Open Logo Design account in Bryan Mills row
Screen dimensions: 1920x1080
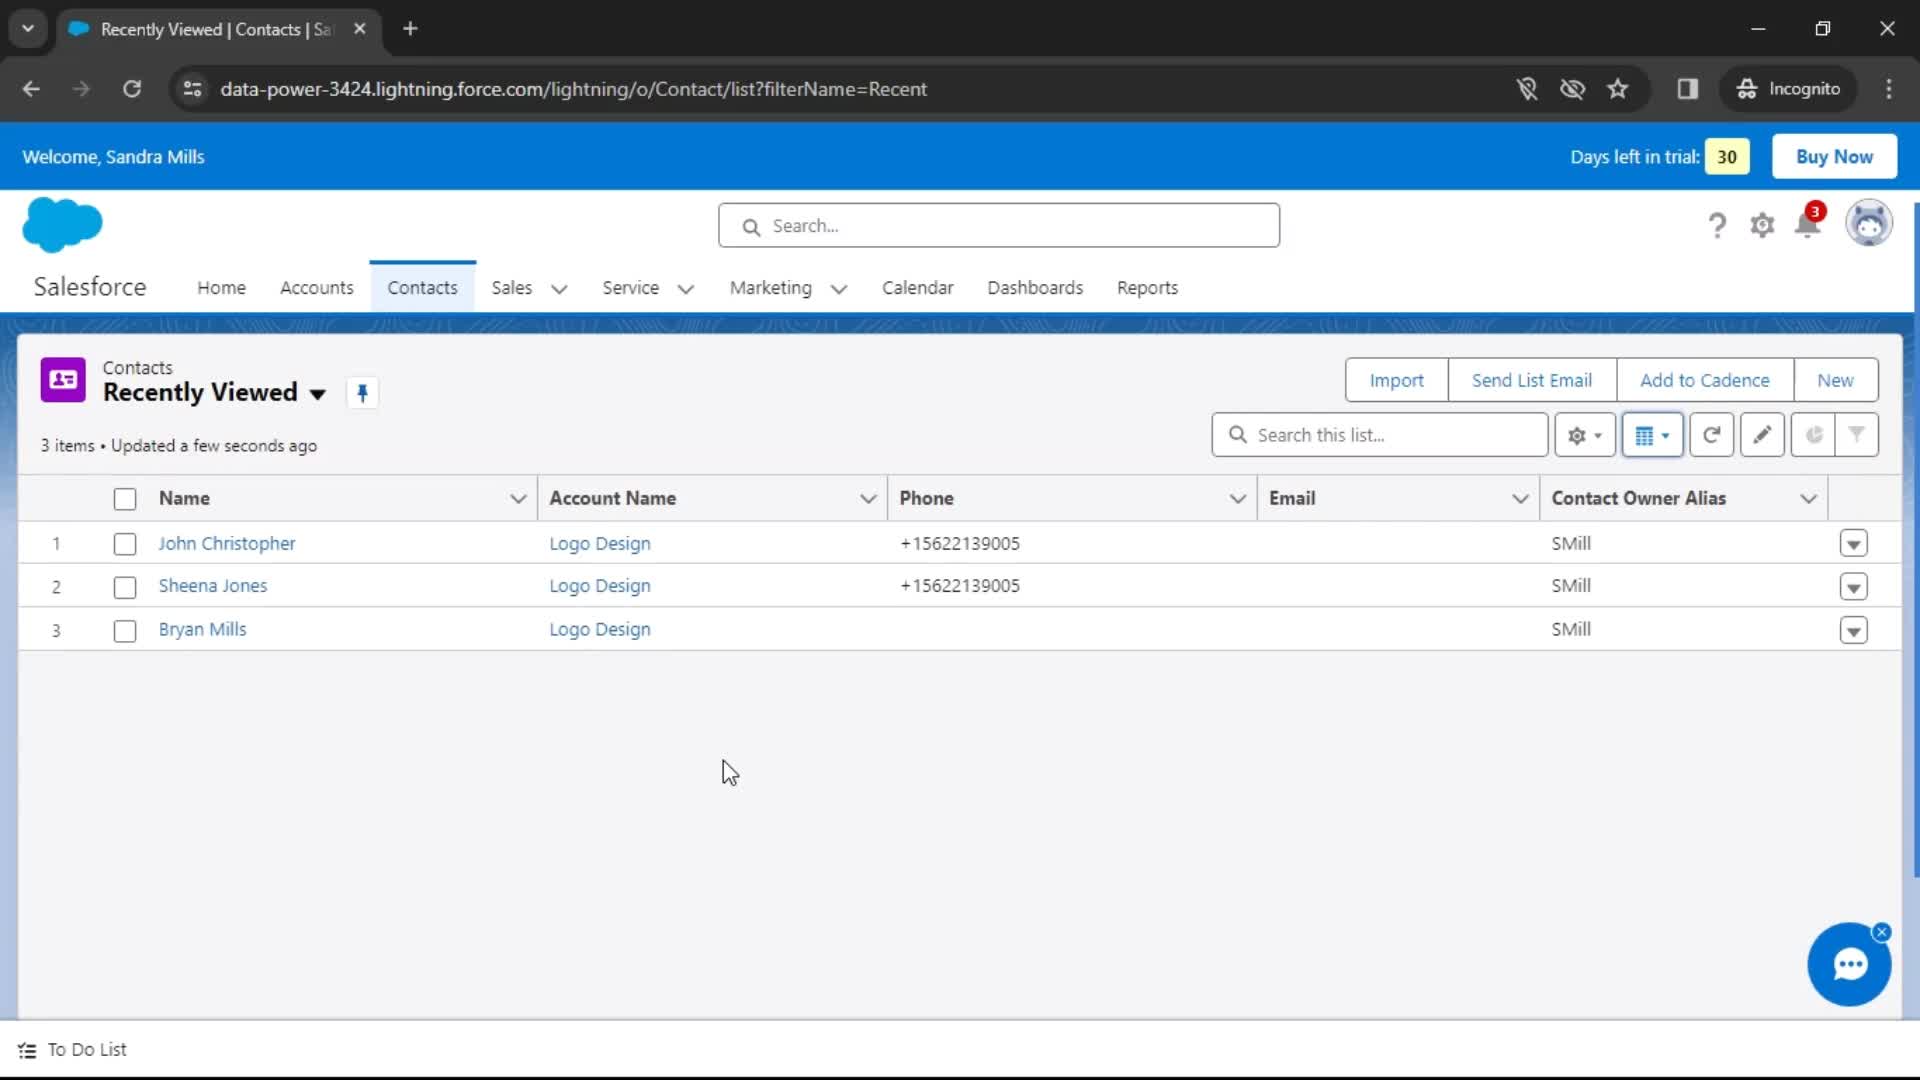point(599,630)
